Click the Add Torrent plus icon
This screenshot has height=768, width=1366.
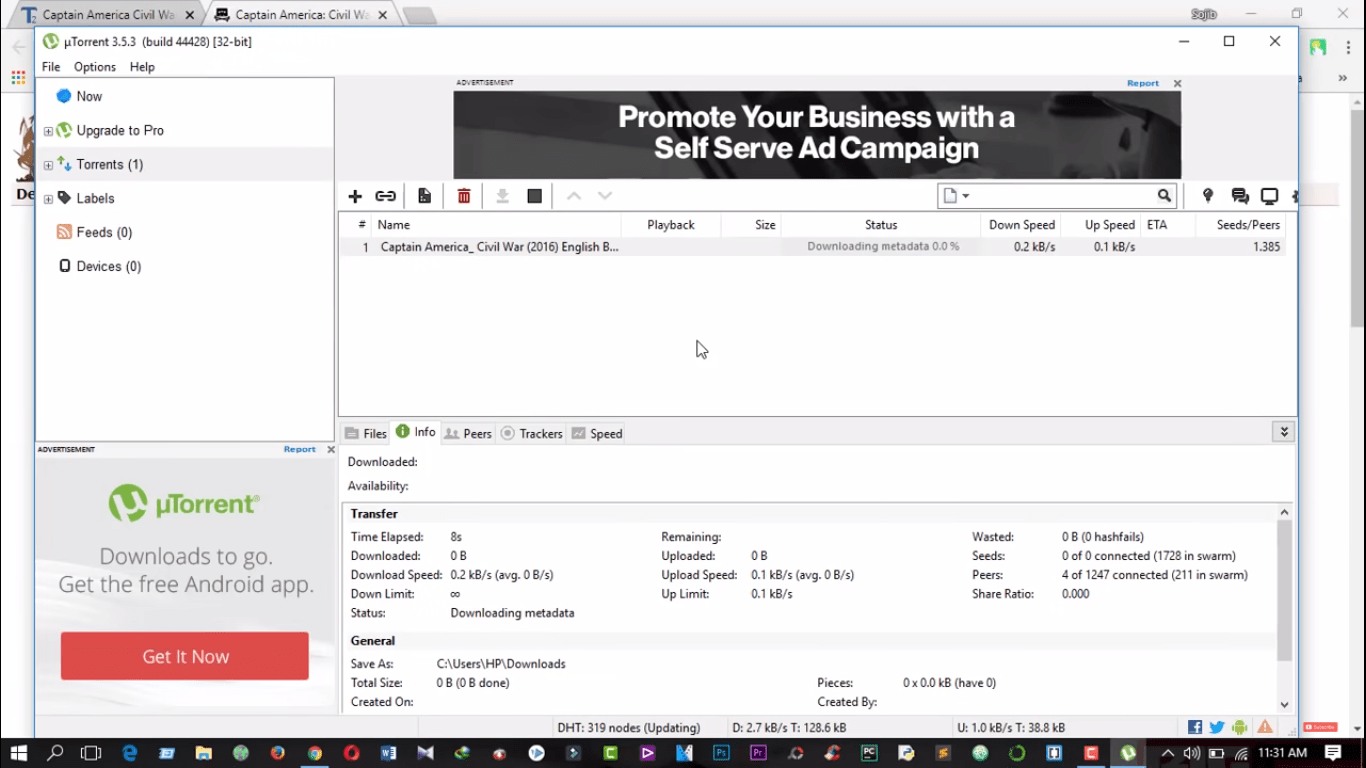(355, 196)
